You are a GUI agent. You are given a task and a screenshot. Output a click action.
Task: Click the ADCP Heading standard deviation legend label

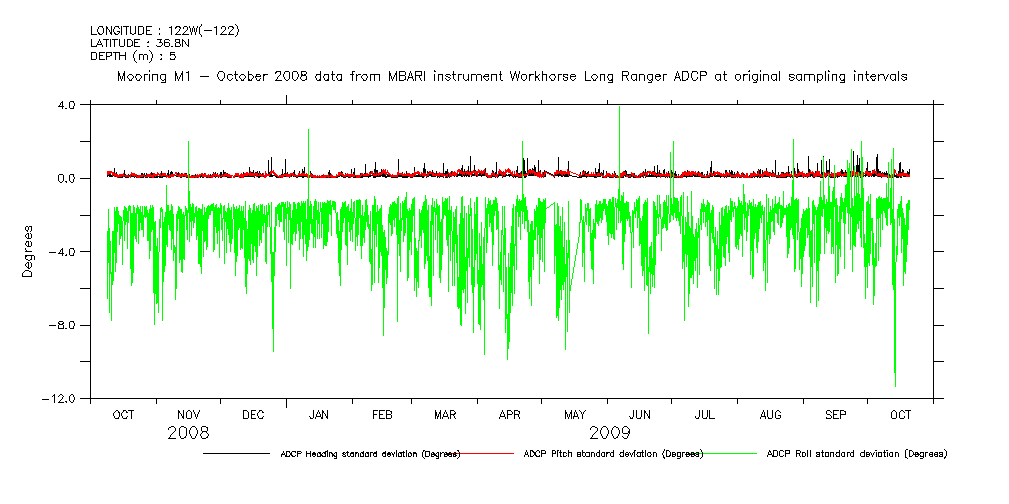pos(369,454)
